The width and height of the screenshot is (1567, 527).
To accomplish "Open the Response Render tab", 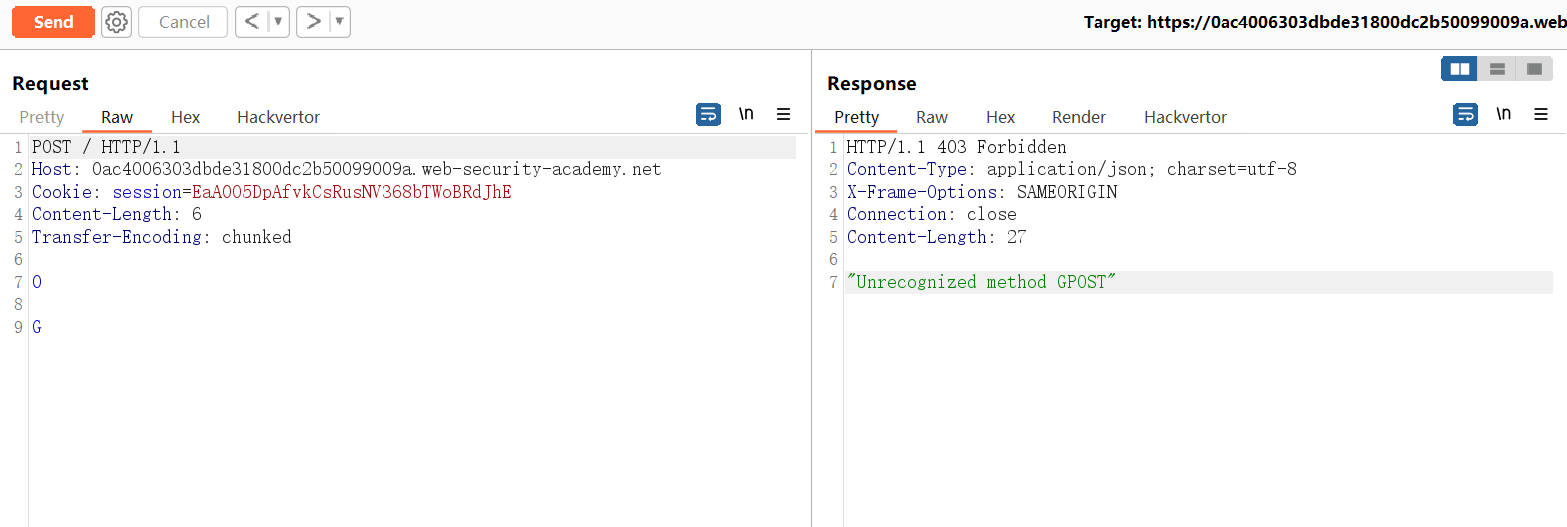I will (1078, 117).
